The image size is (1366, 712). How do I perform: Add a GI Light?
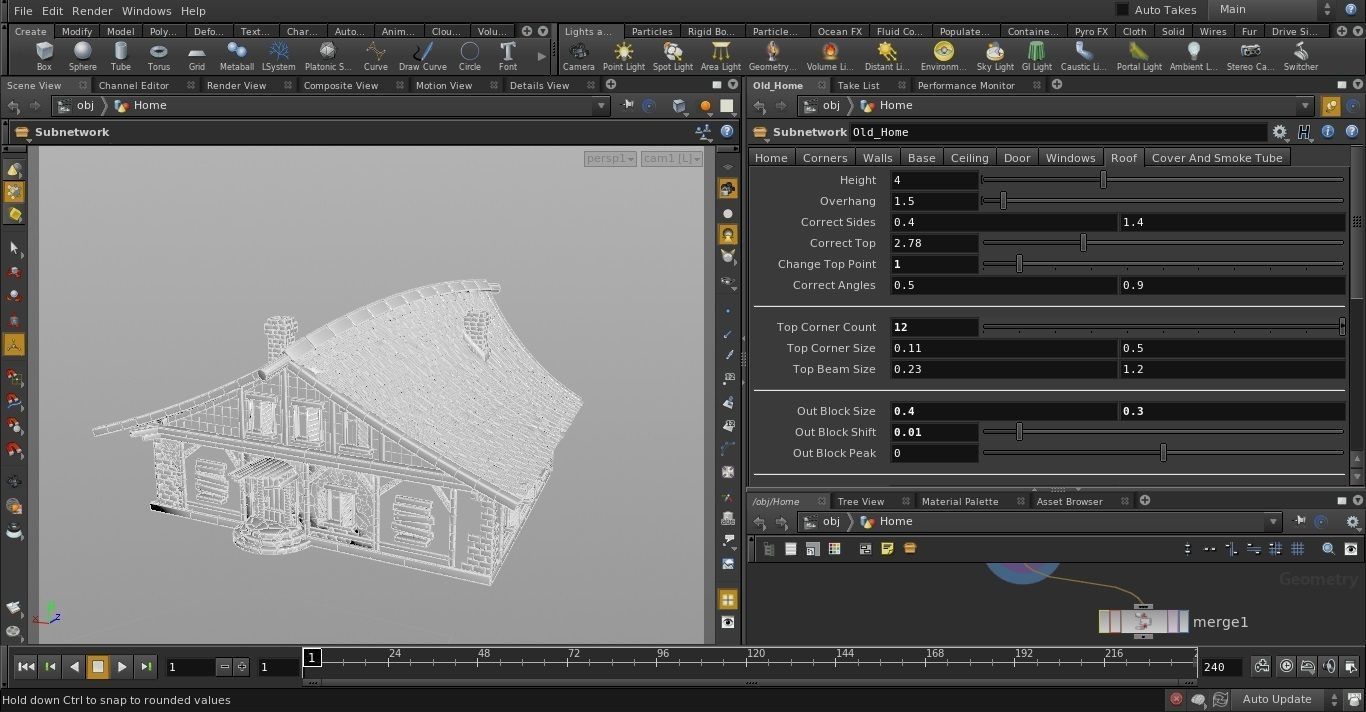pos(1037,56)
